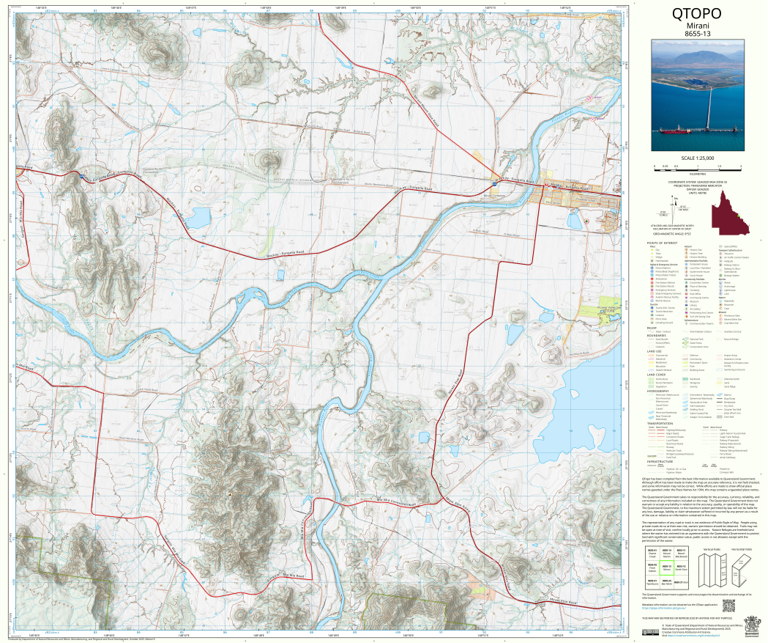Click the sheet number 8655-13
The image size is (768, 643).
(x=697, y=34)
